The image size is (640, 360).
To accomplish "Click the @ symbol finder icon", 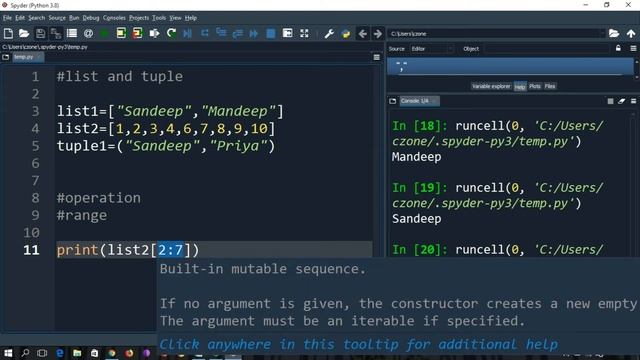I will pyautogui.click(x=88, y=33).
